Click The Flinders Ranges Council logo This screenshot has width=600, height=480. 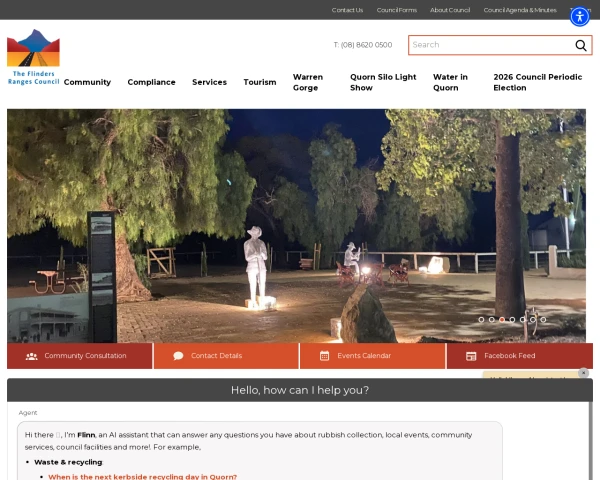(x=33, y=57)
